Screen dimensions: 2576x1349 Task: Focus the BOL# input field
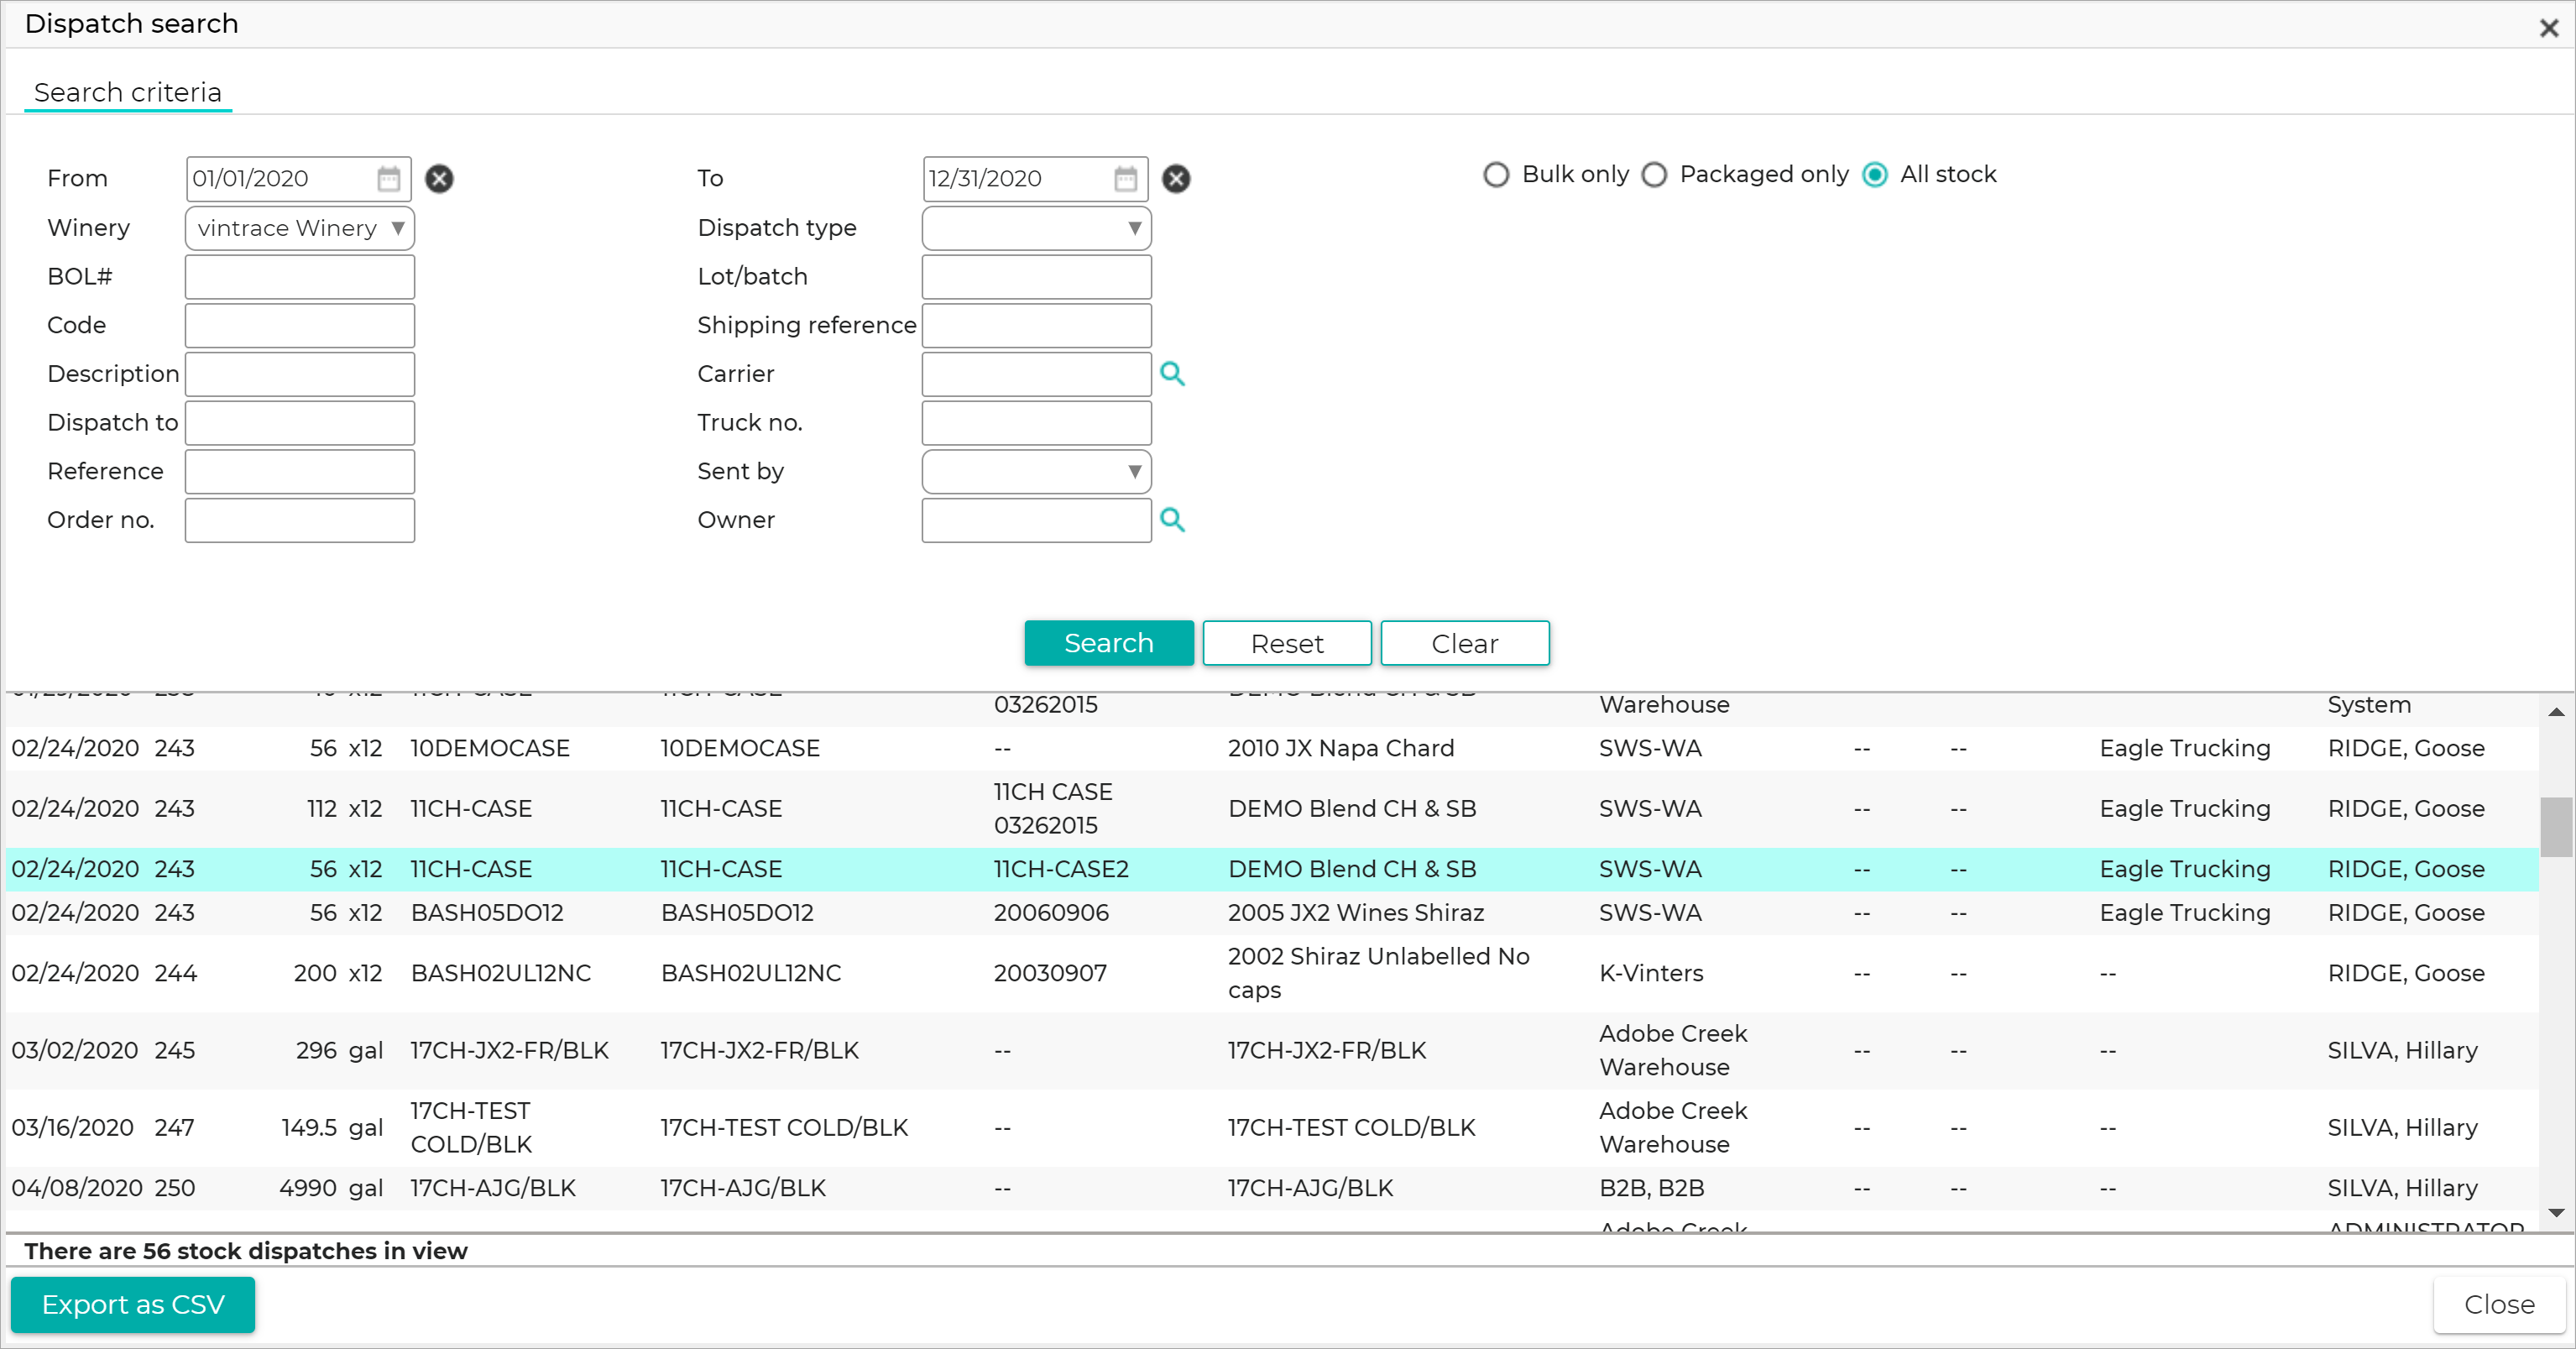click(300, 277)
